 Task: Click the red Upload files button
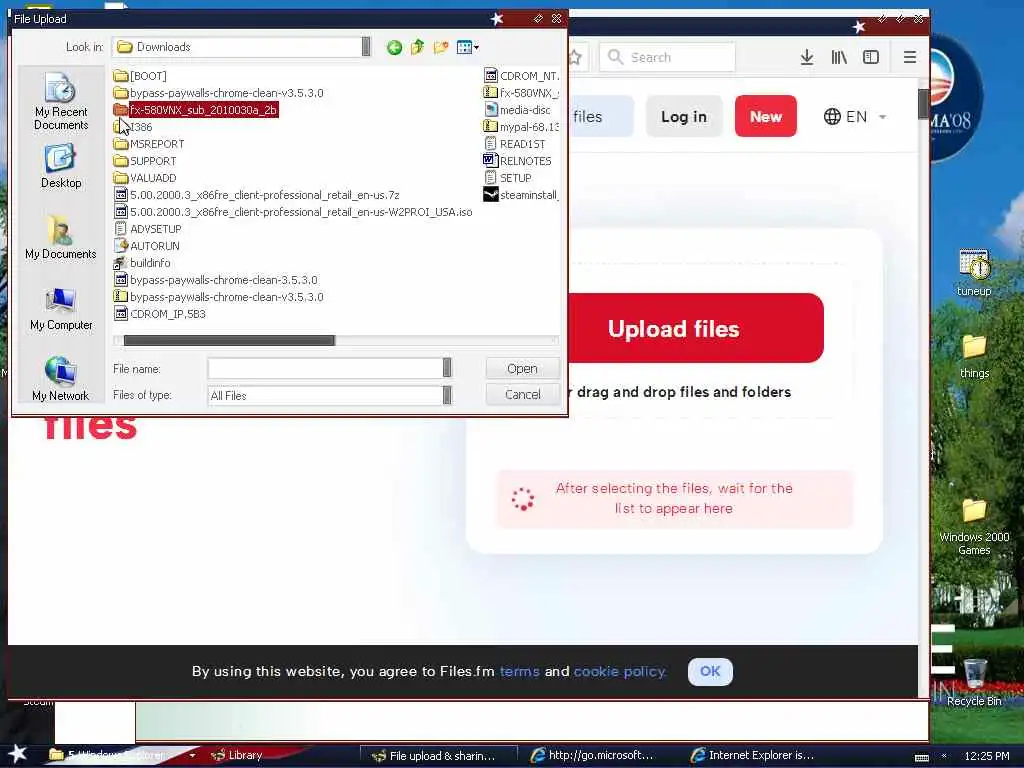click(696, 328)
